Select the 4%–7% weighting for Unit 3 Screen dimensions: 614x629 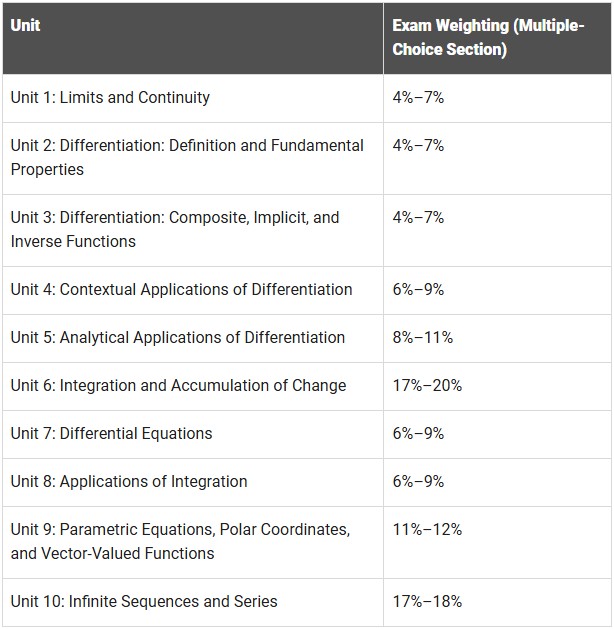pos(418,217)
